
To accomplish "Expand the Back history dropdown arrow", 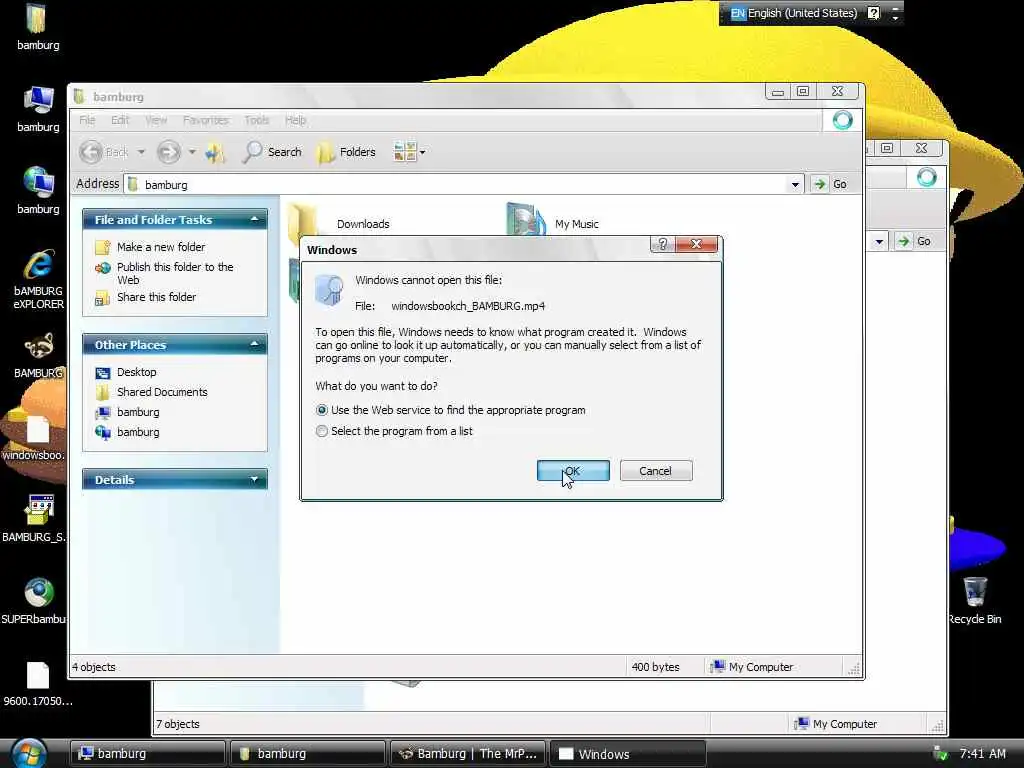I will (x=141, y=152).
